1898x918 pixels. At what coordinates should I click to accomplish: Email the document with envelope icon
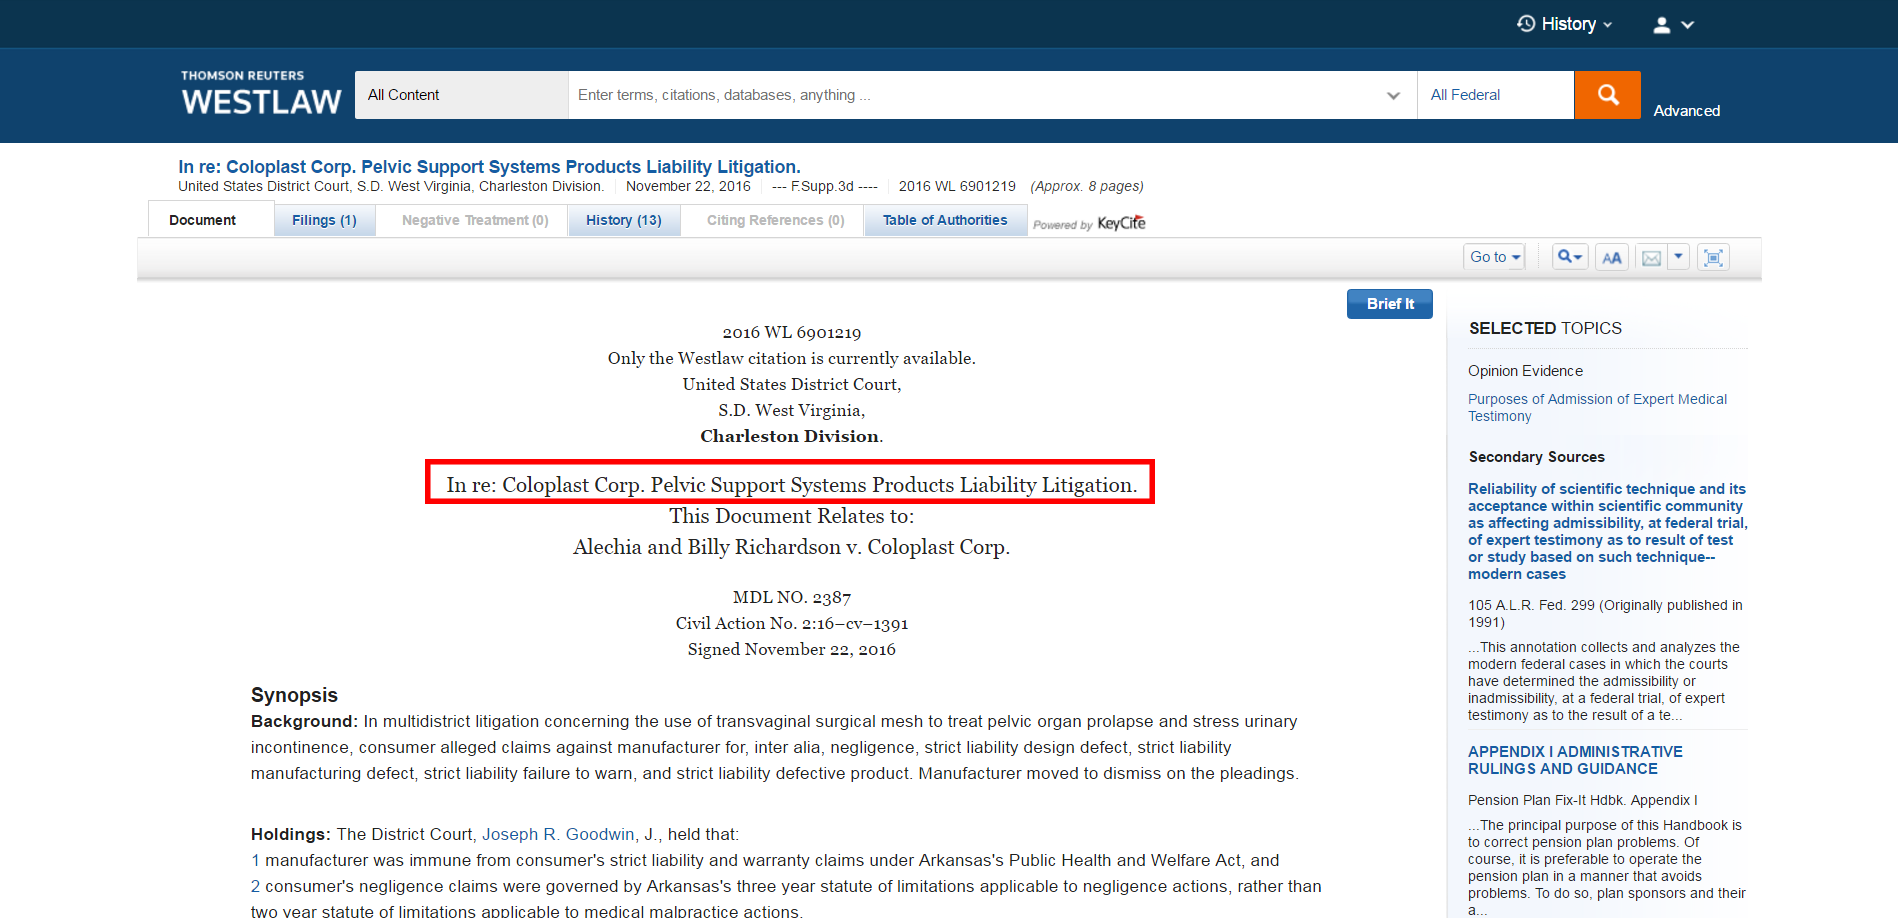click(1651, 258)
